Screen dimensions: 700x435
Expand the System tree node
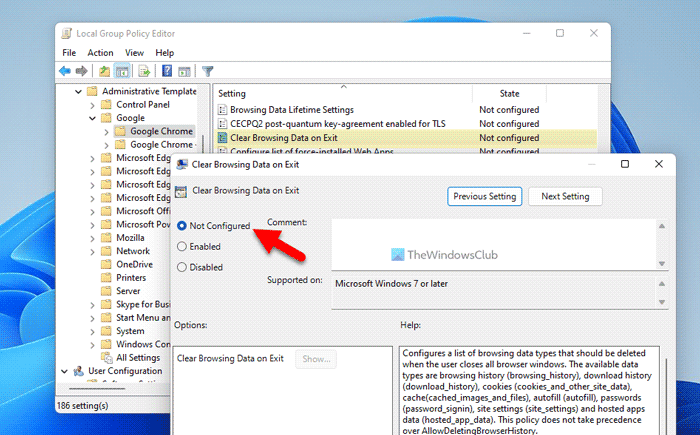[92, 331]
